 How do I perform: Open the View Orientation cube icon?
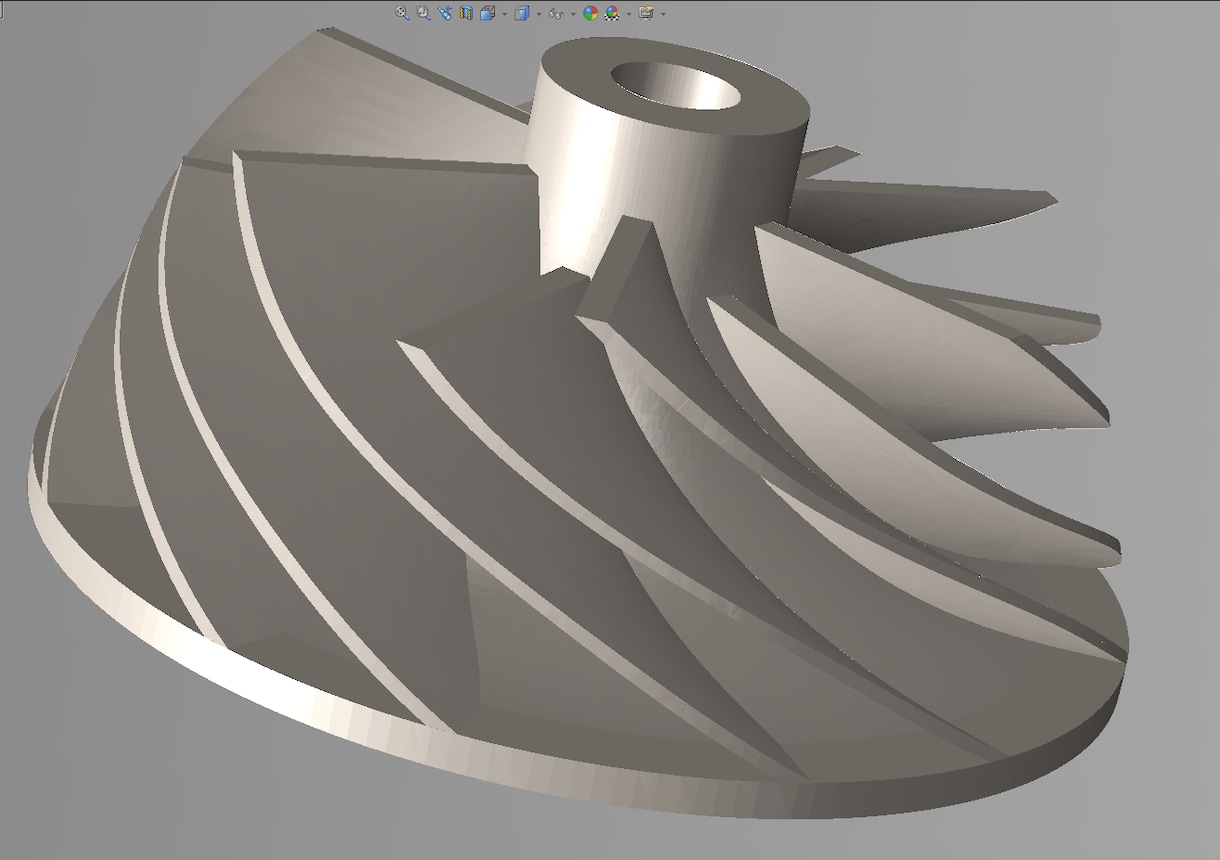[x=488, y=13]
